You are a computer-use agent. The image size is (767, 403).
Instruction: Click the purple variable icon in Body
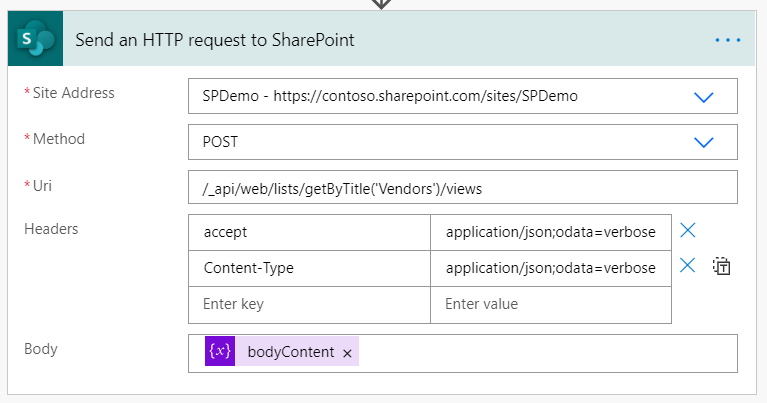point(220,353)
